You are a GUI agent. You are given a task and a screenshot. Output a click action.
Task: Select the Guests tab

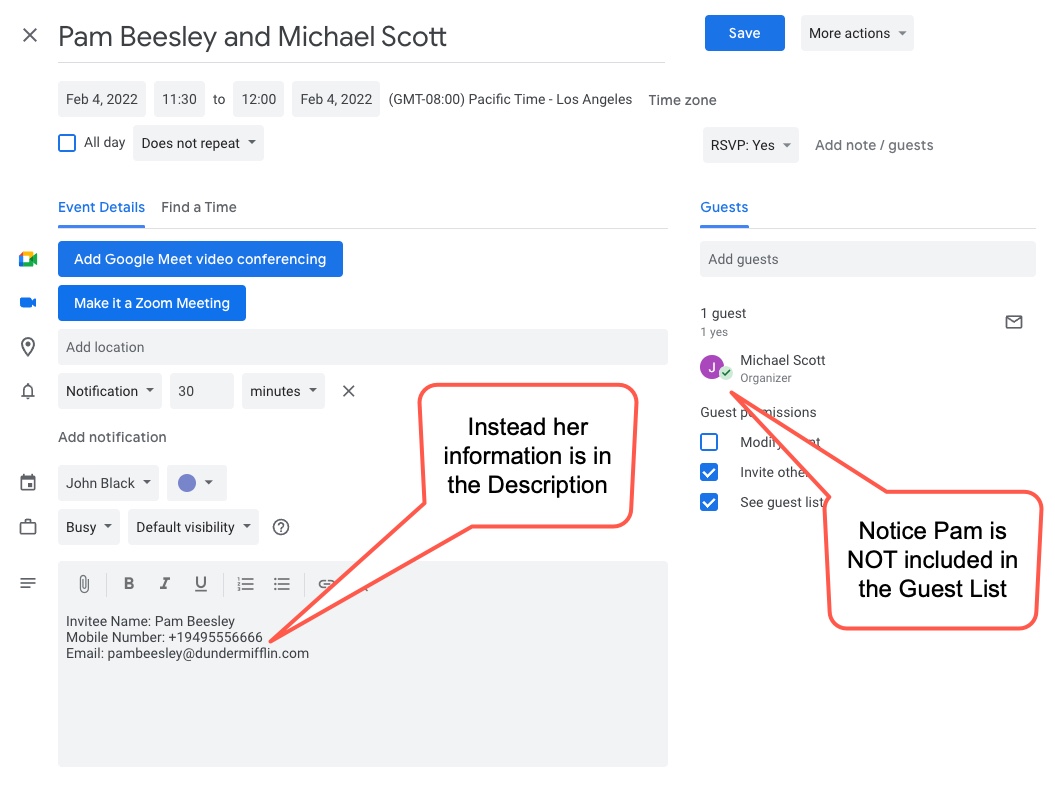point(724,207)
